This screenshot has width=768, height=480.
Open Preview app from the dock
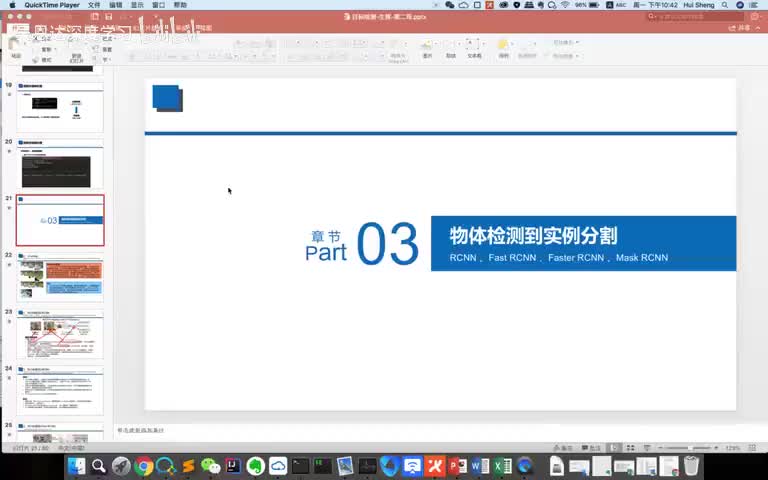pos(345,466)
